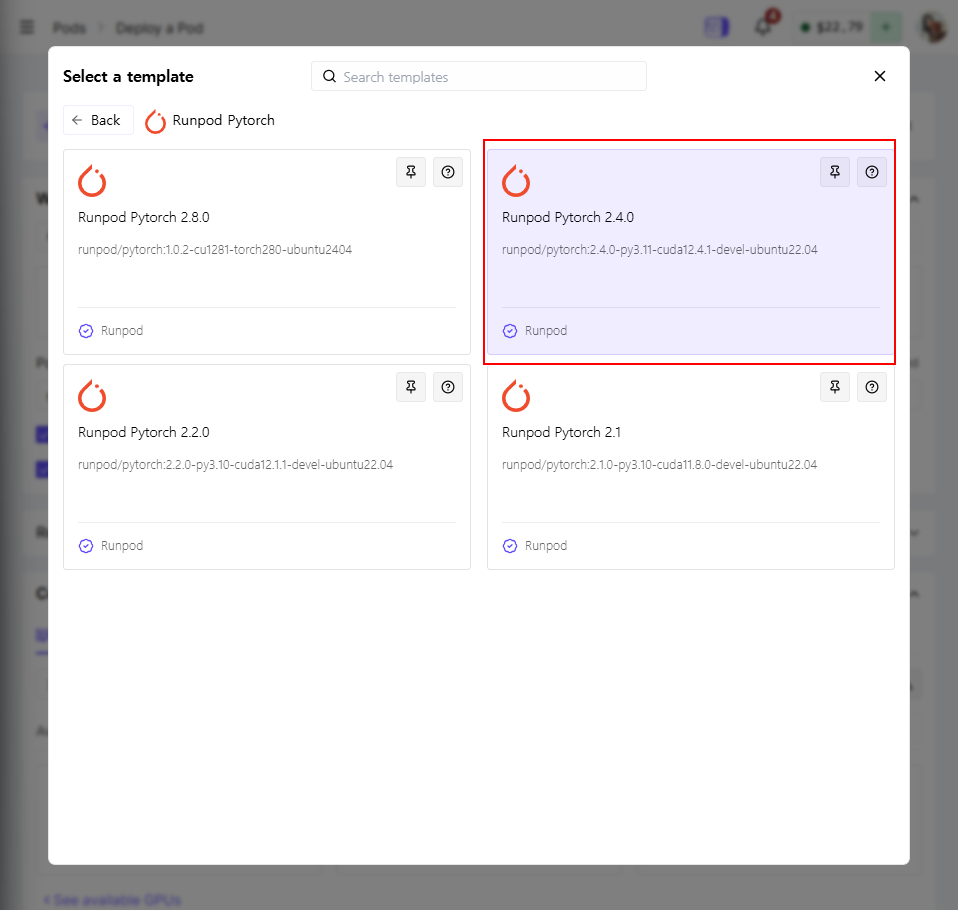Select the Runpod Pytorch 2.2.0 title
Viewport: 958px width, 910px height.
(x=144, y=433)
